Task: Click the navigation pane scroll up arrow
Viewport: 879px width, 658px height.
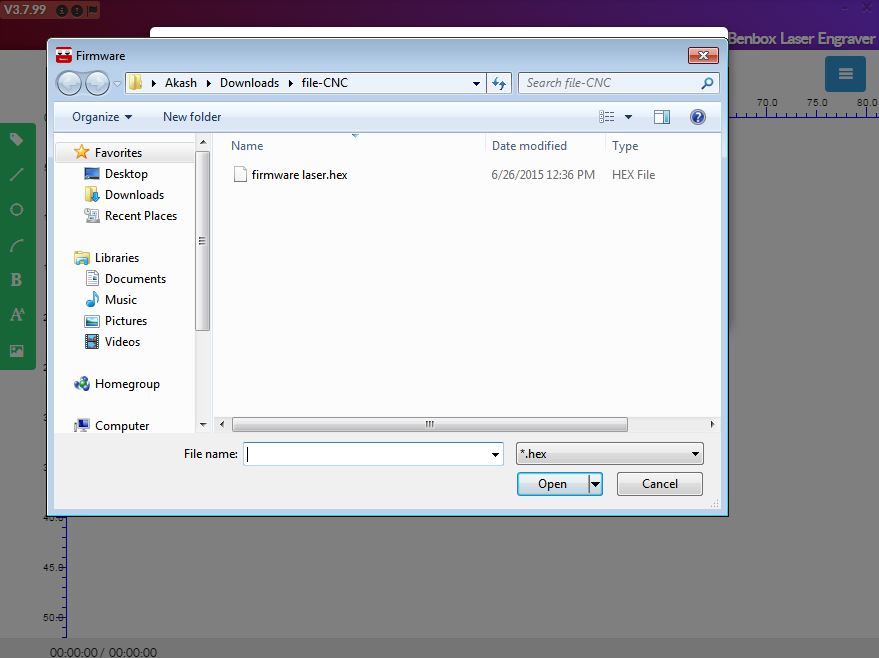Action: point(203,142)
